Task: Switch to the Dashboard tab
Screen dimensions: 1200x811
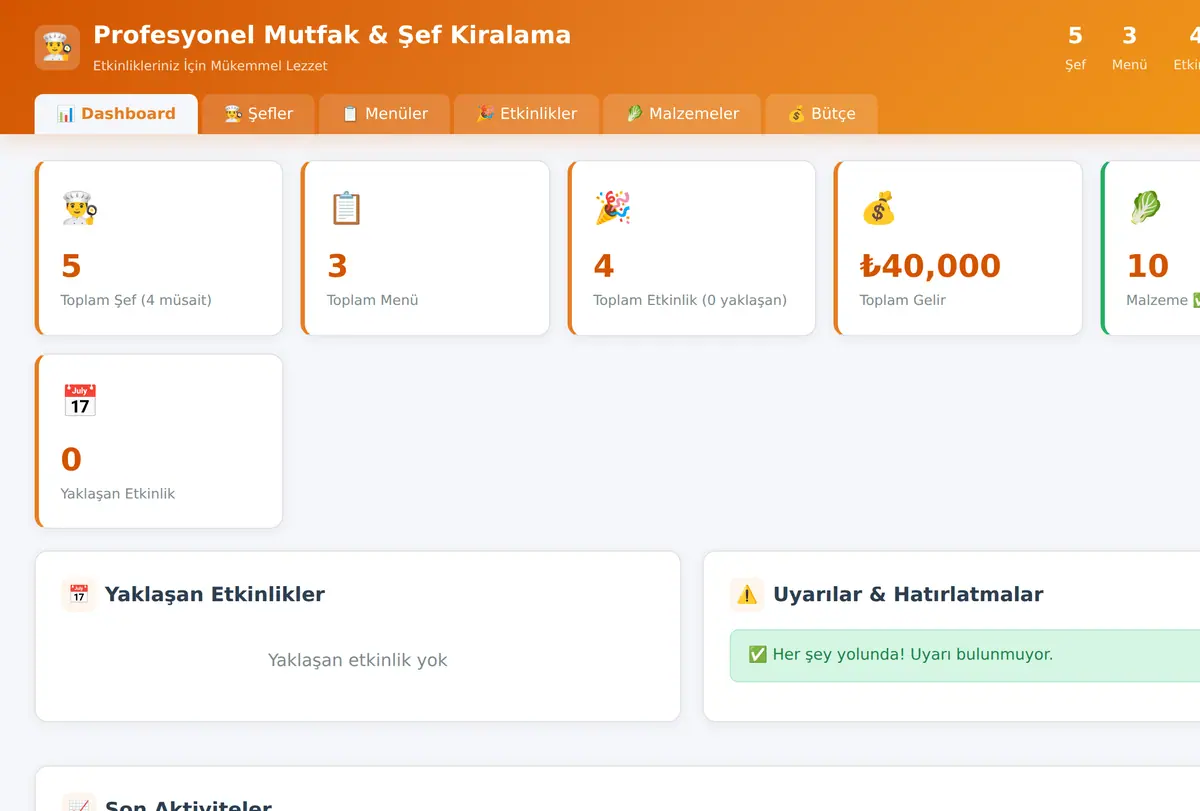Action: click(116, 114)
